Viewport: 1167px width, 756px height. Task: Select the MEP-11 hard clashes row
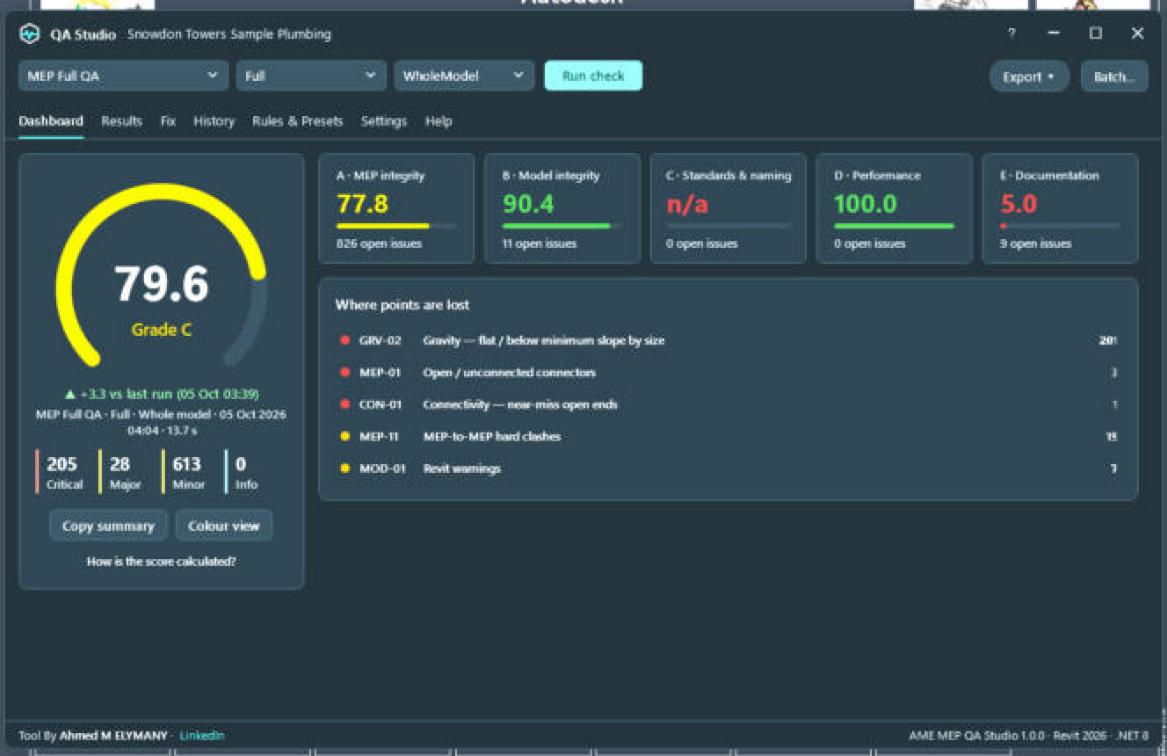pyautogui.click(x=728, y=437)
